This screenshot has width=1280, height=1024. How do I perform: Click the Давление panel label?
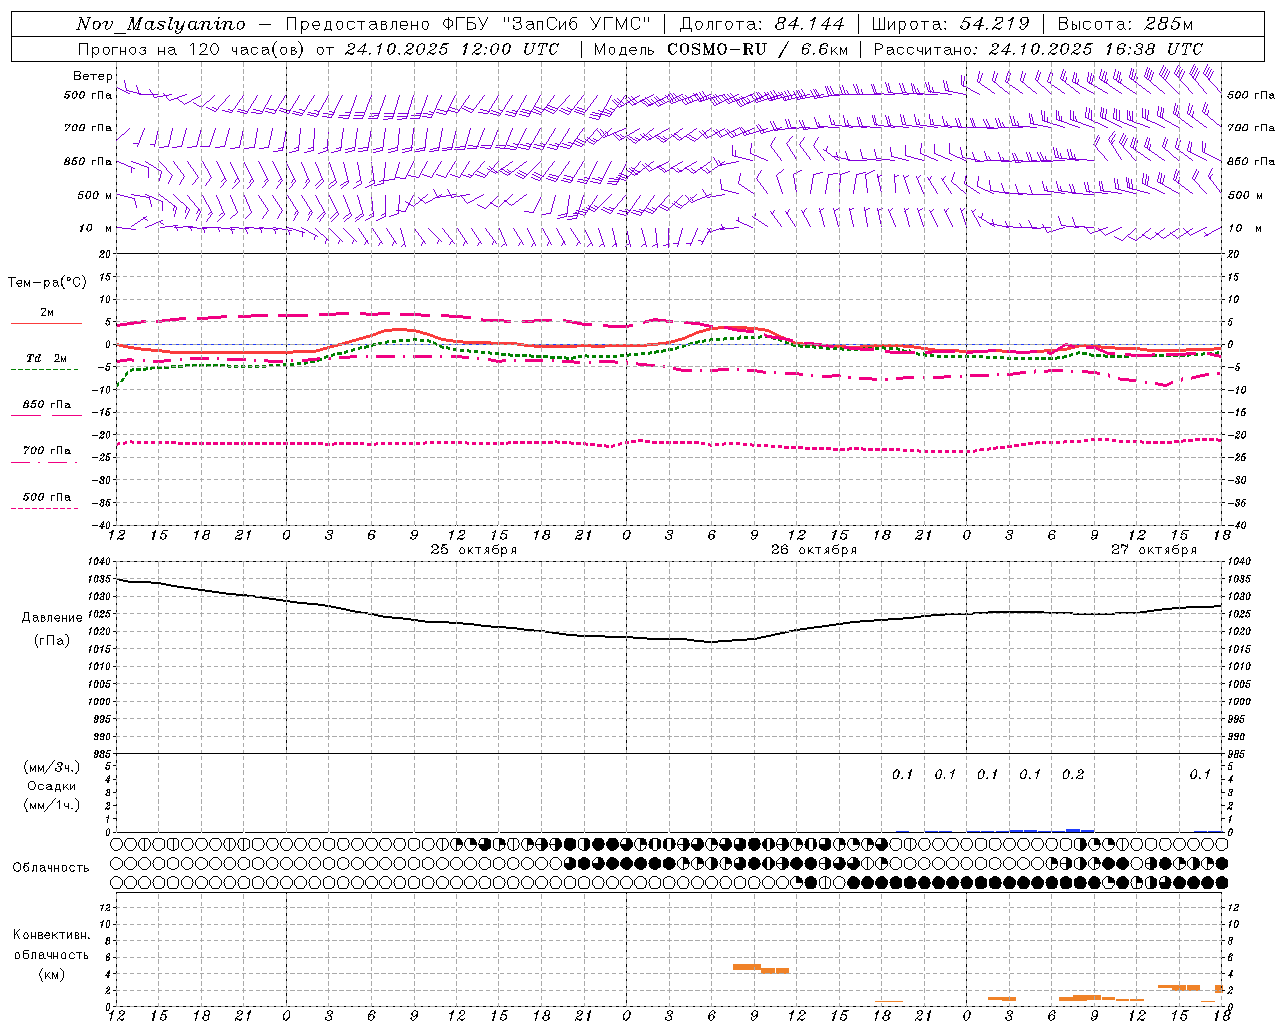point(52,618)
